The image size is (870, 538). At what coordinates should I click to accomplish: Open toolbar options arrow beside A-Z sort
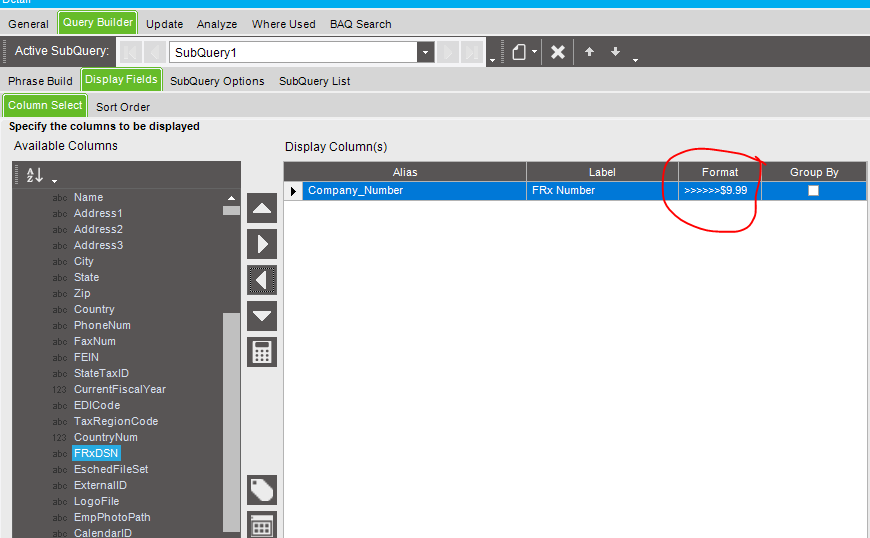pos(54,181)
